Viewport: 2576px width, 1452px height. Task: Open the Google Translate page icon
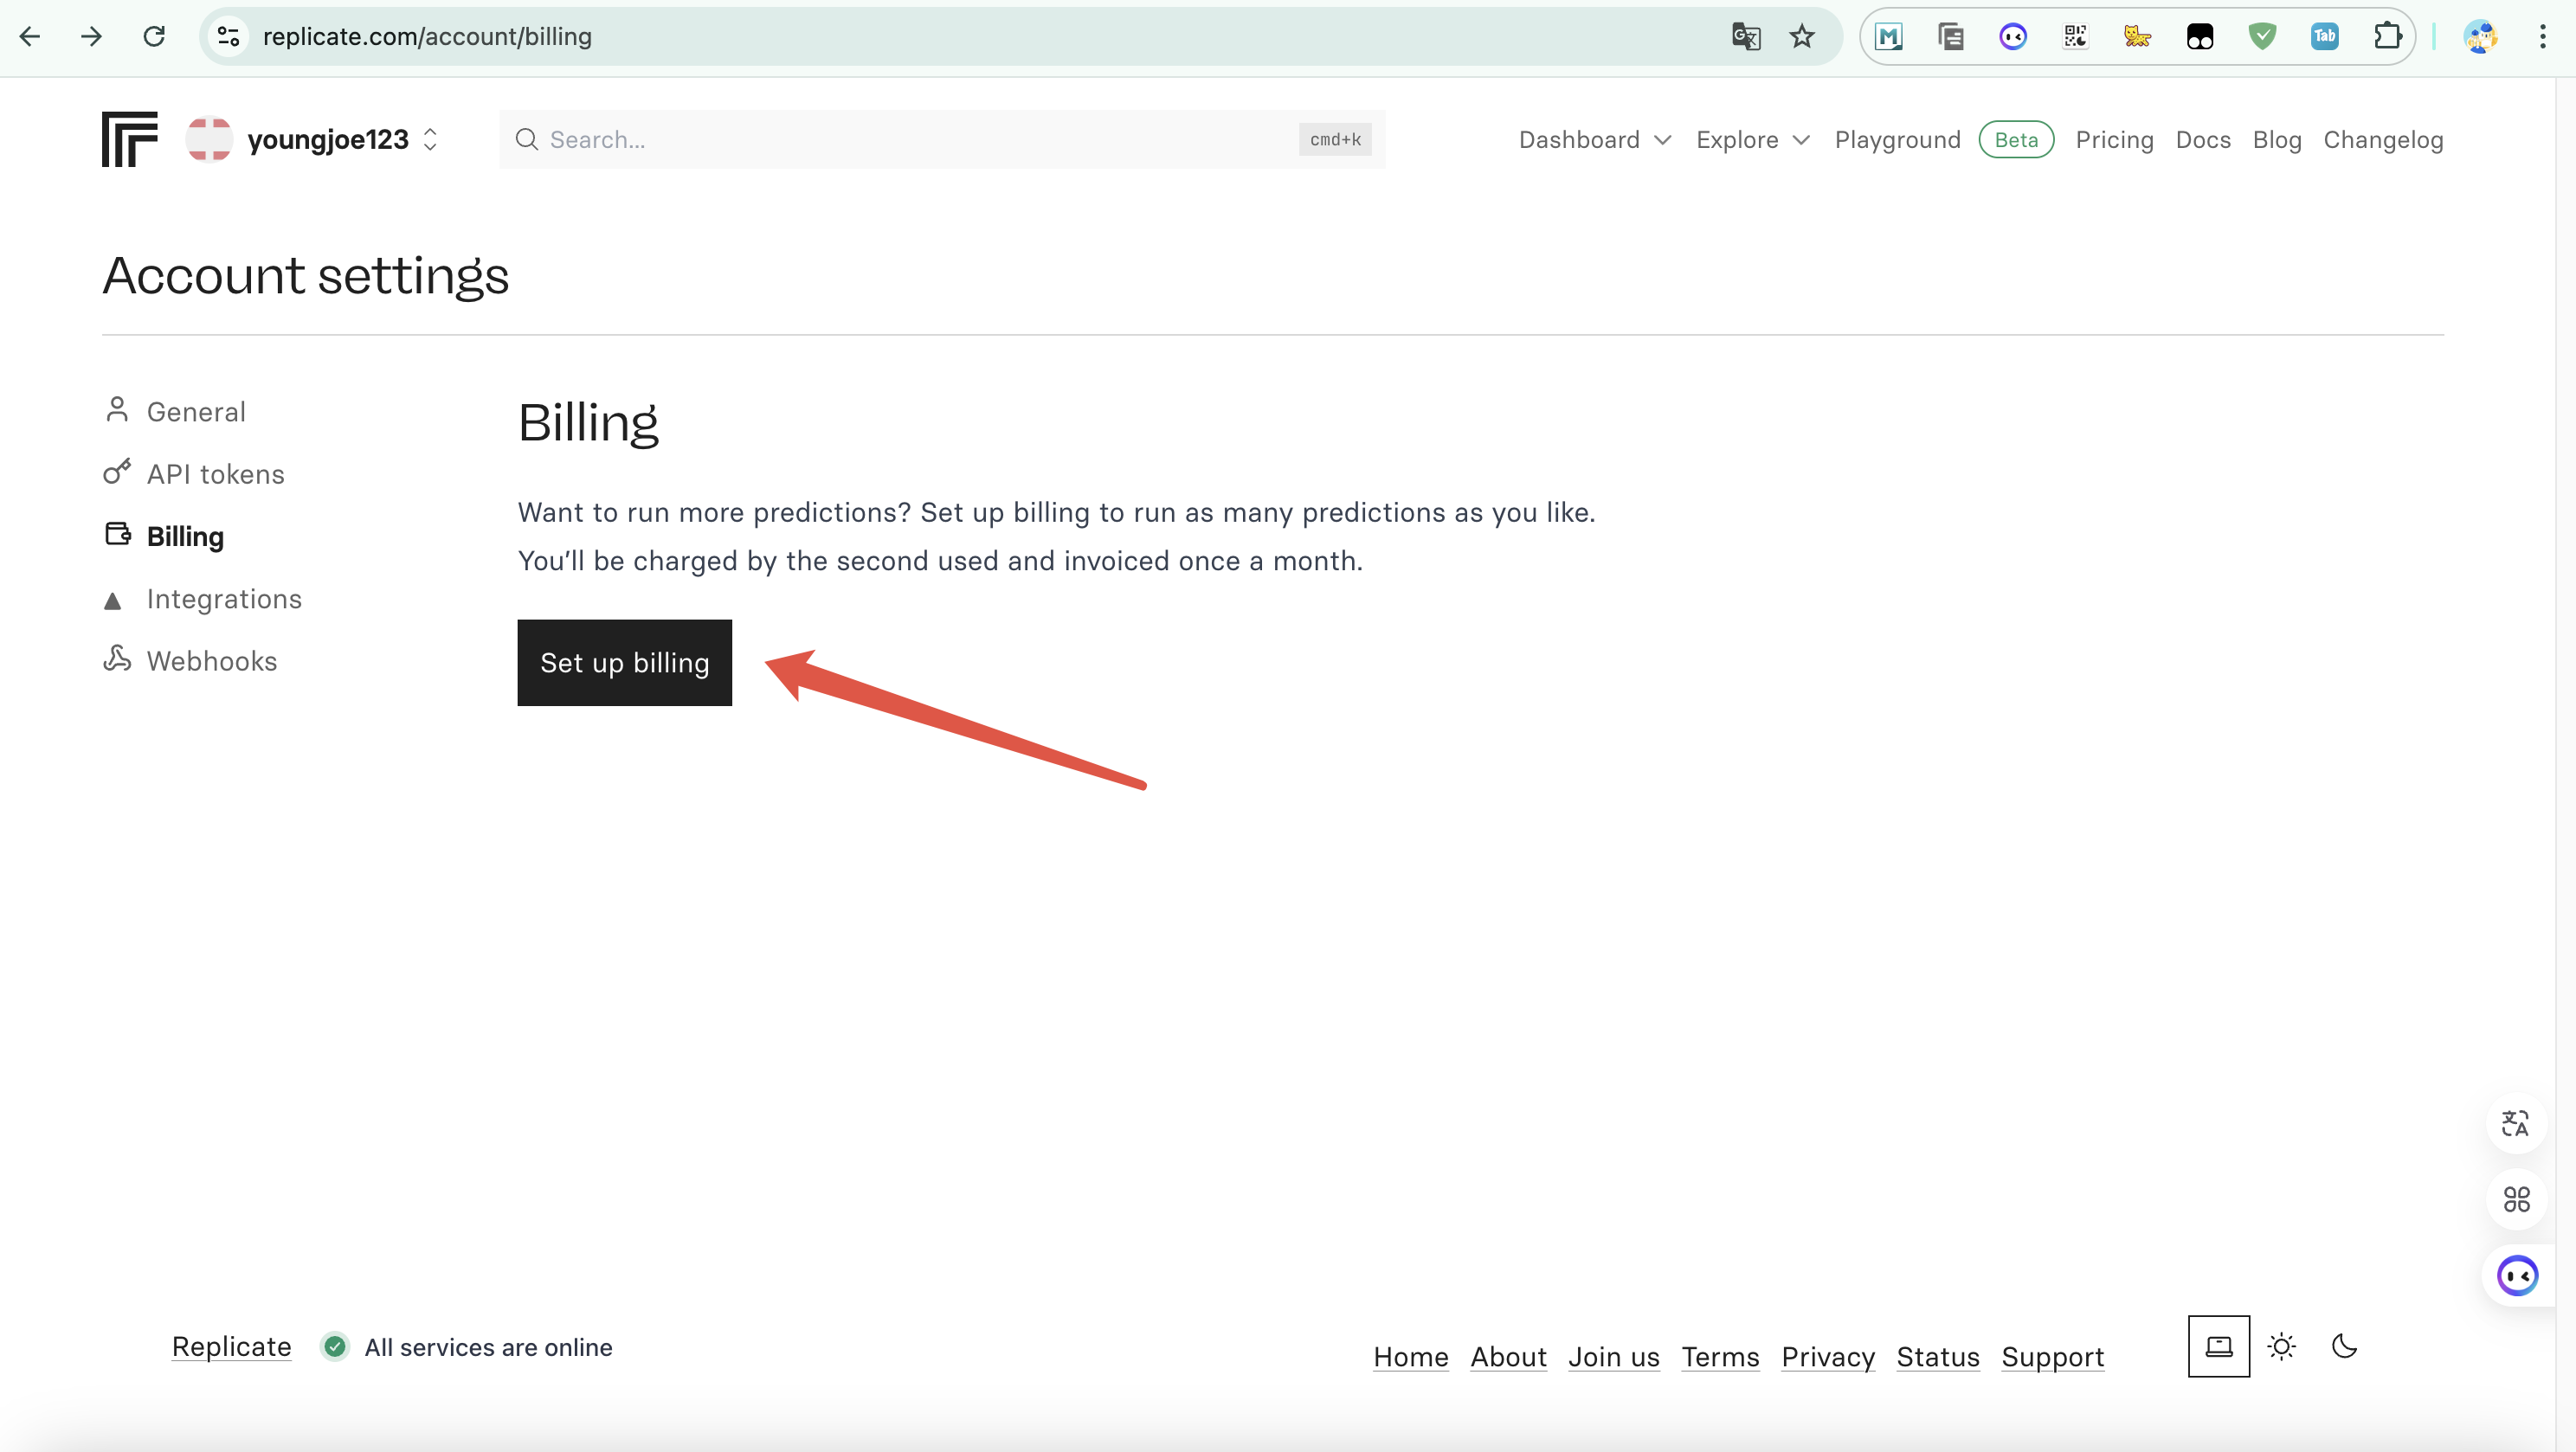pyautogui.click(x=1745, y=37)
